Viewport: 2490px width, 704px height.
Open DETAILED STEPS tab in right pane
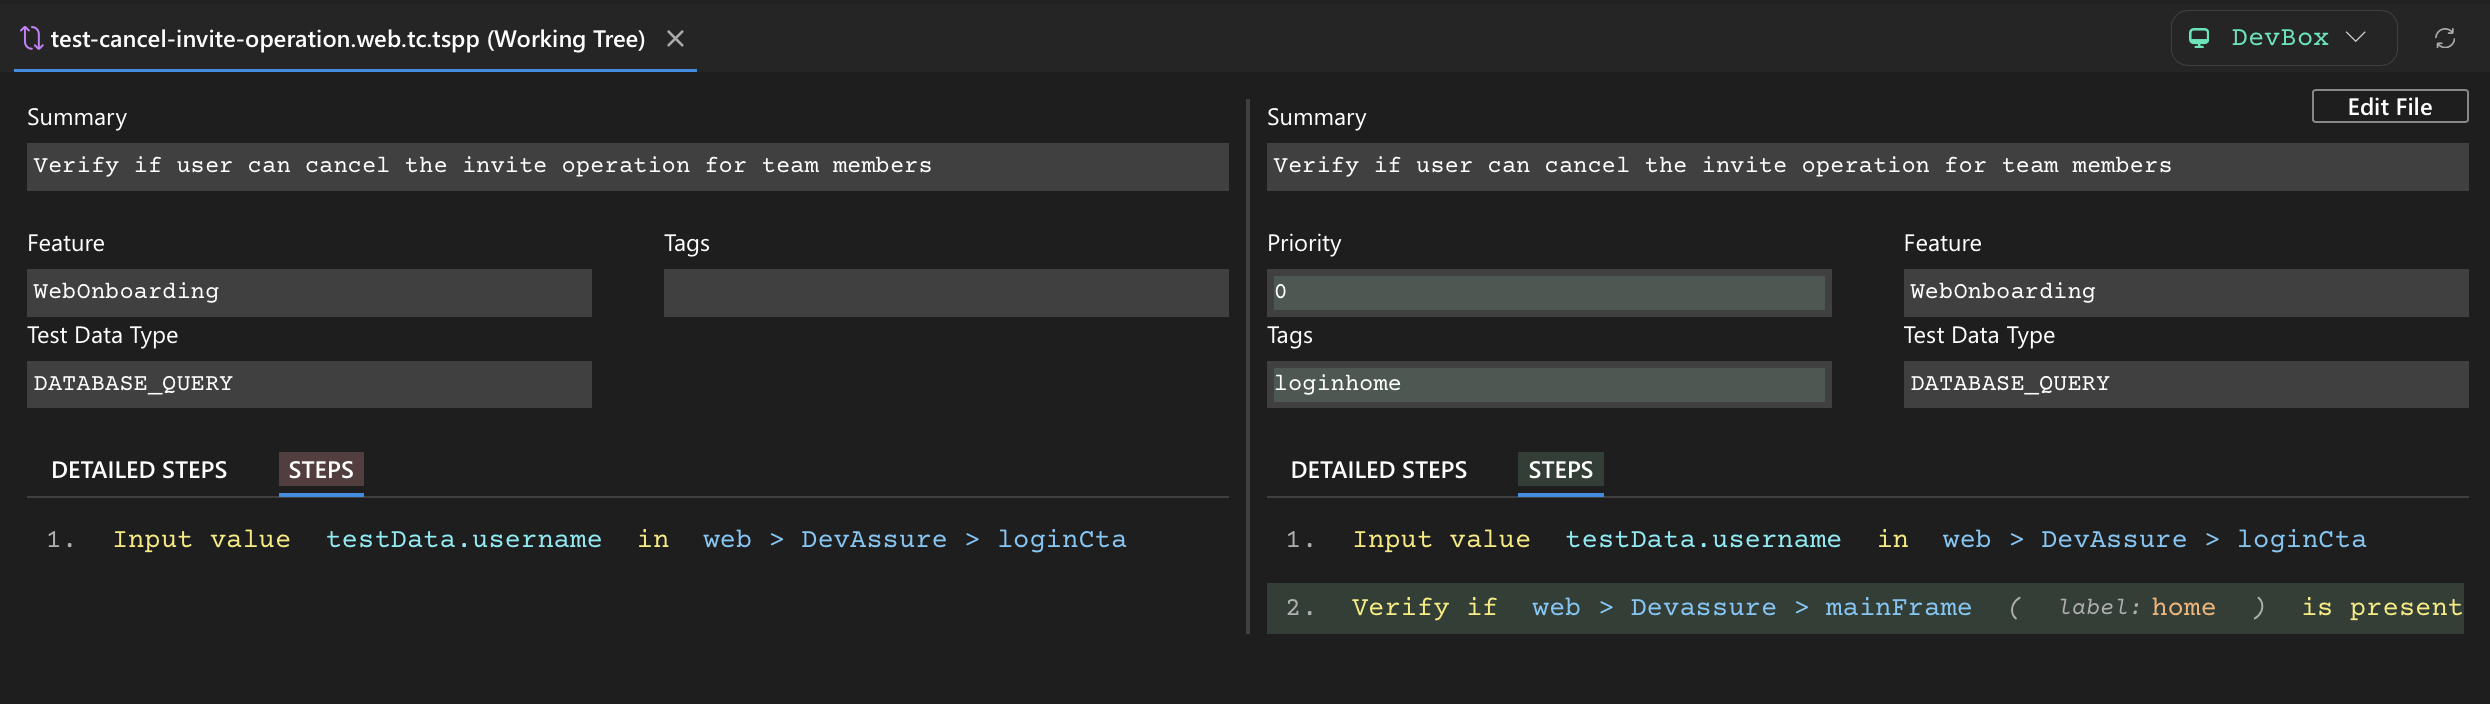[1378, 470]
